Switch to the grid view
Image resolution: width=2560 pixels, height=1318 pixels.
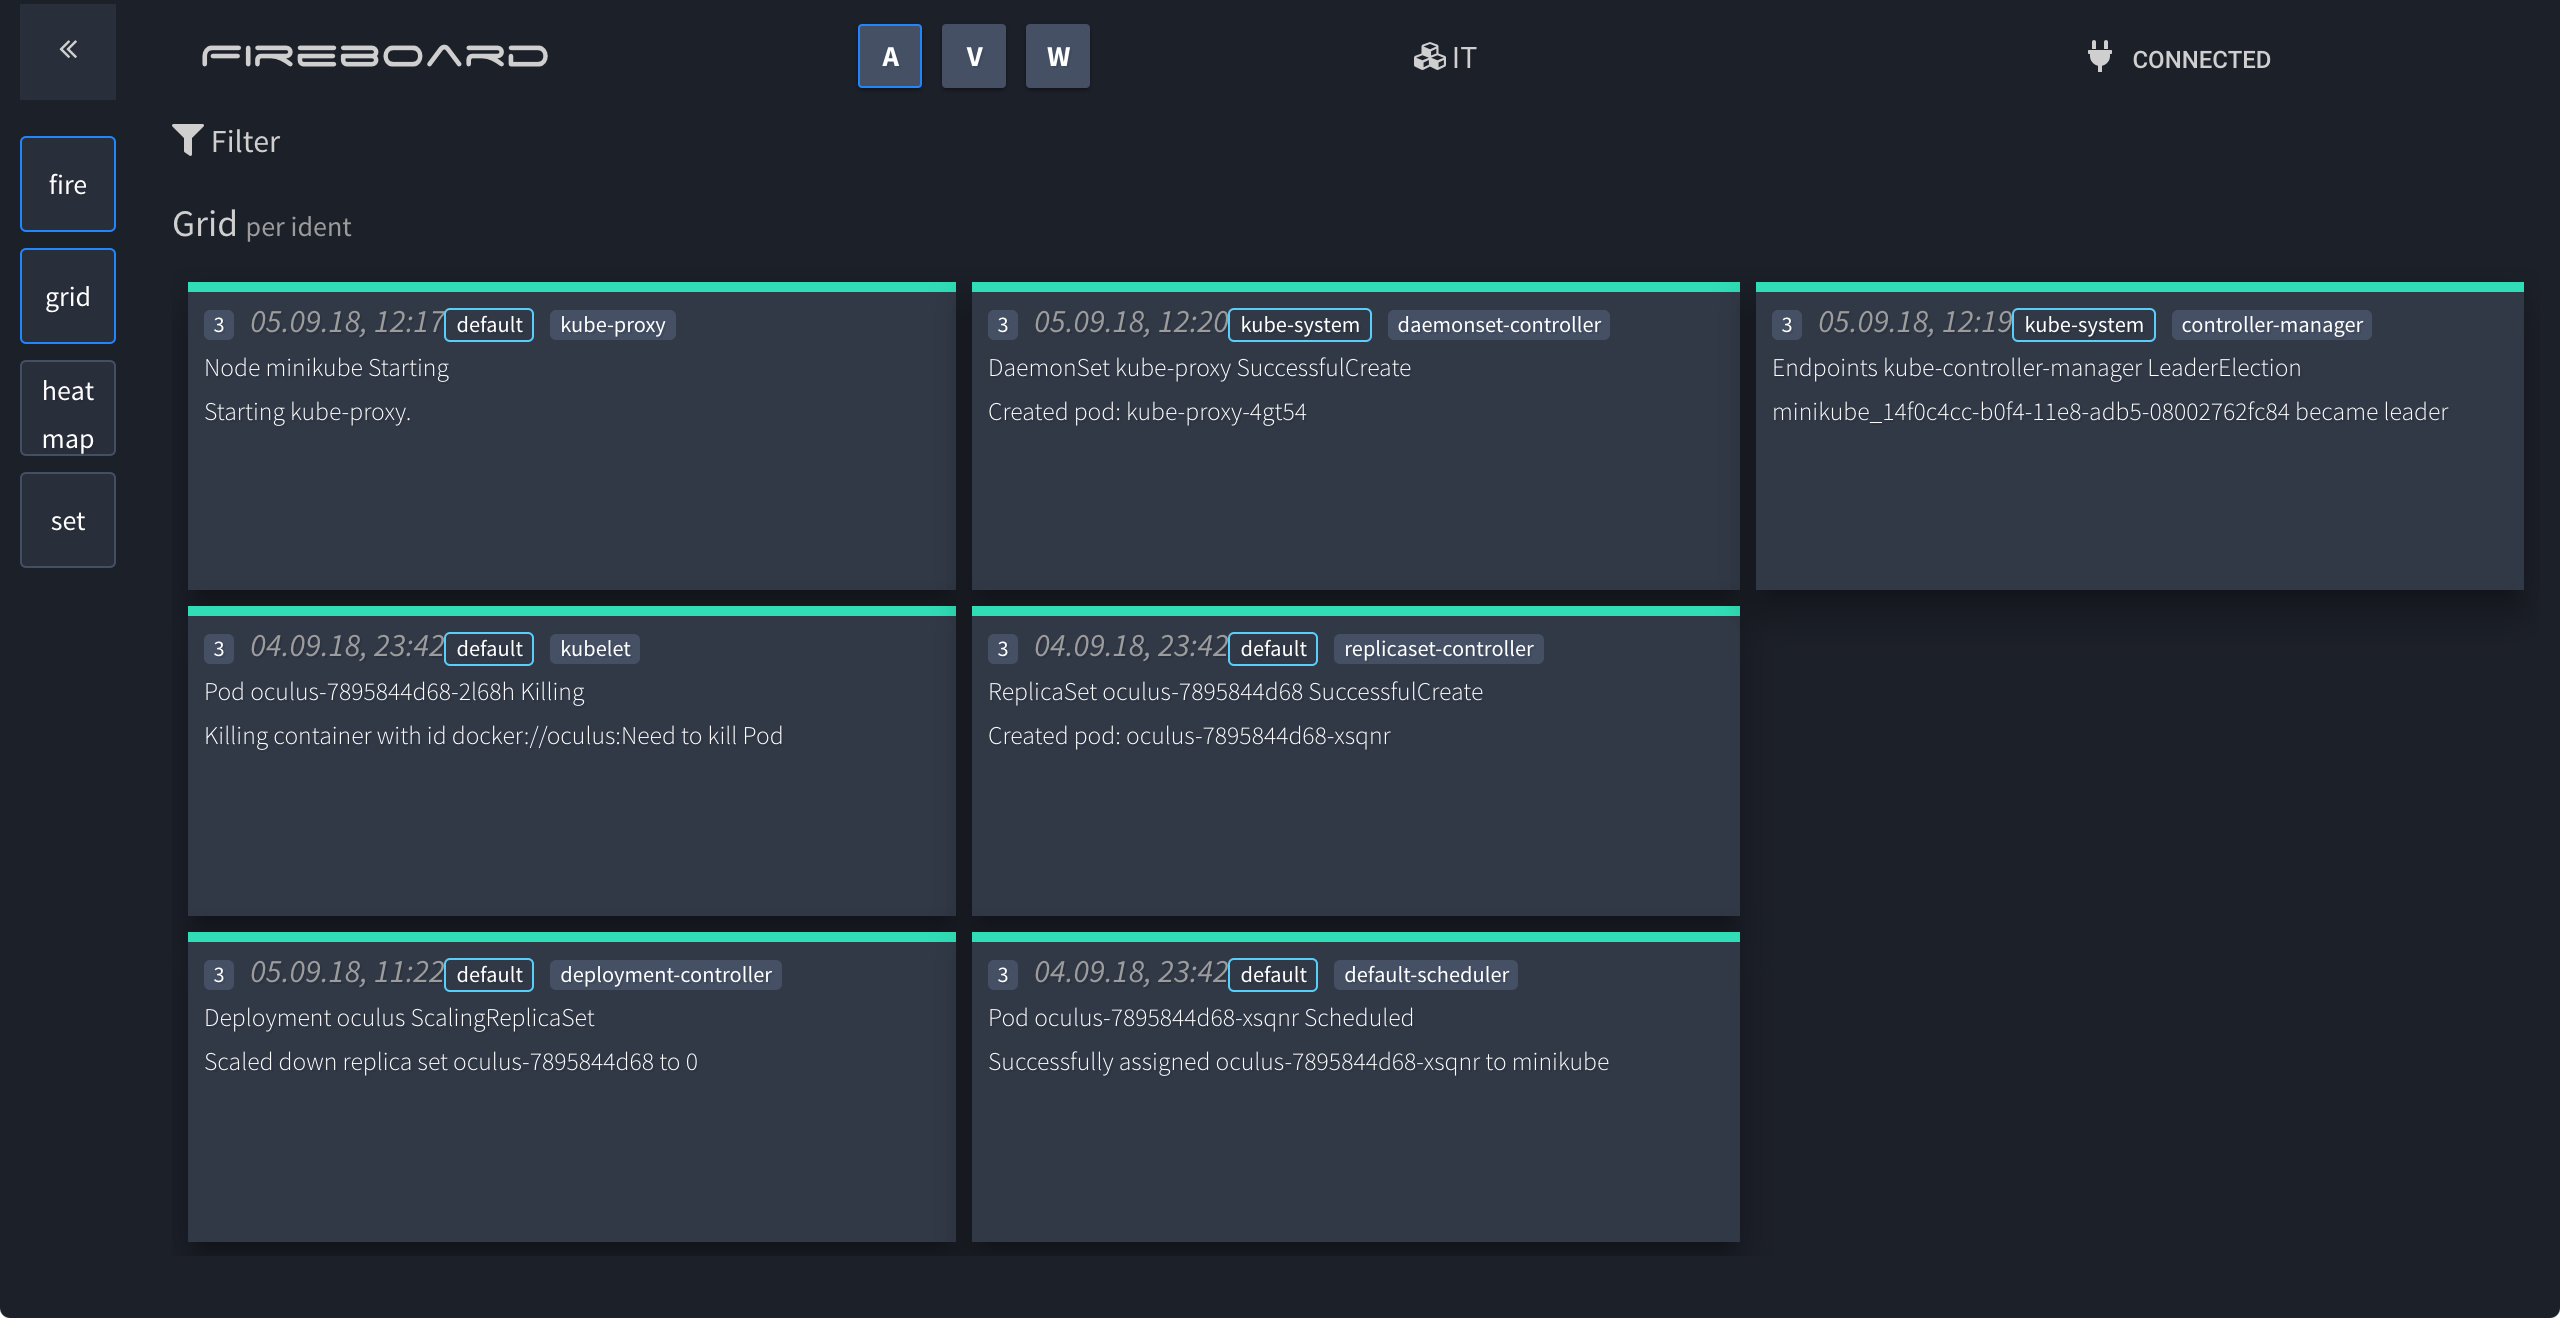tap(68, 296)
